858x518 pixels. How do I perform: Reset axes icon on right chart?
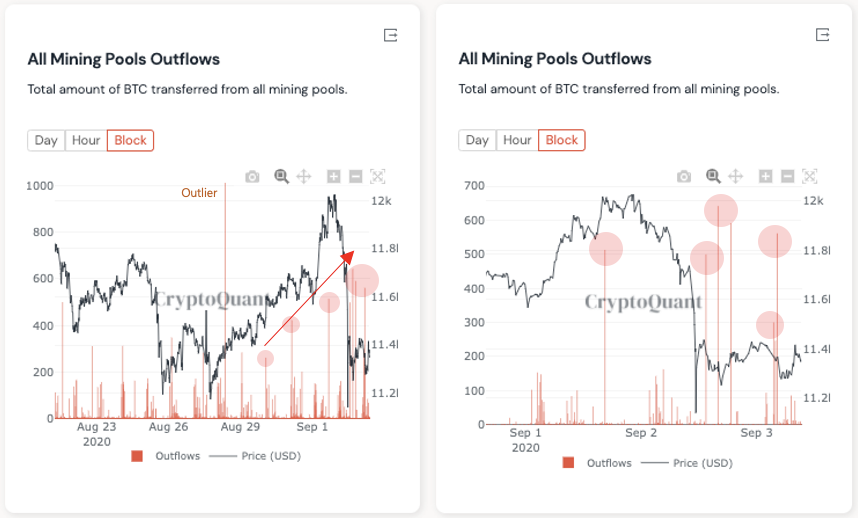[808, 177]
